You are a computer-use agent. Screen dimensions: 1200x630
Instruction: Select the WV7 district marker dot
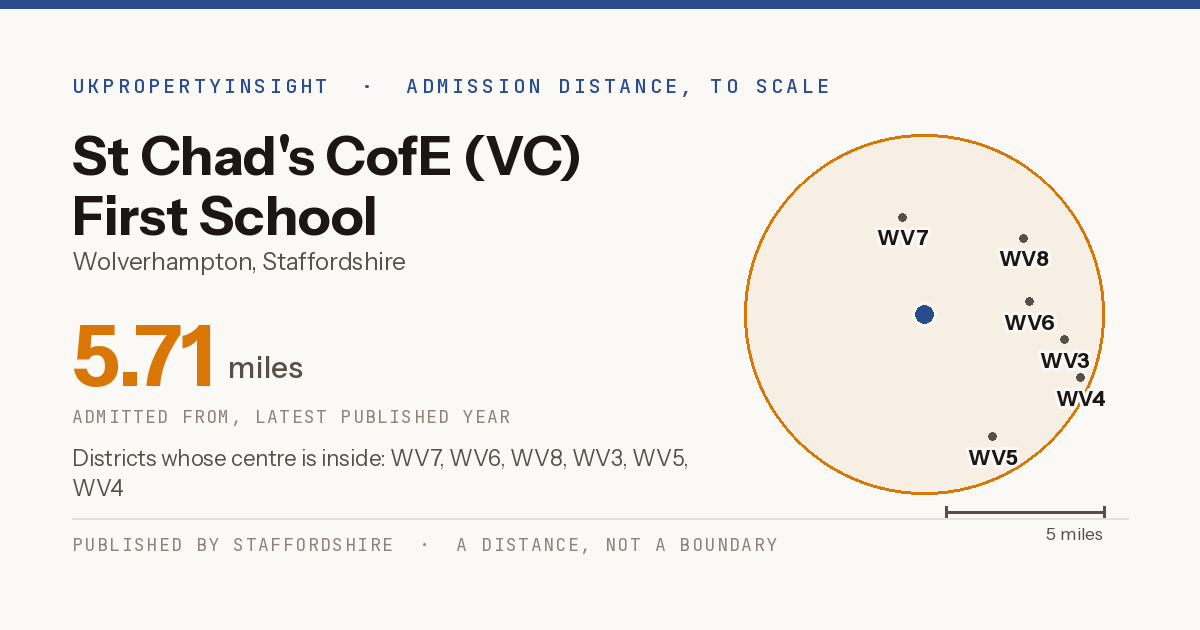pos(902,217)
